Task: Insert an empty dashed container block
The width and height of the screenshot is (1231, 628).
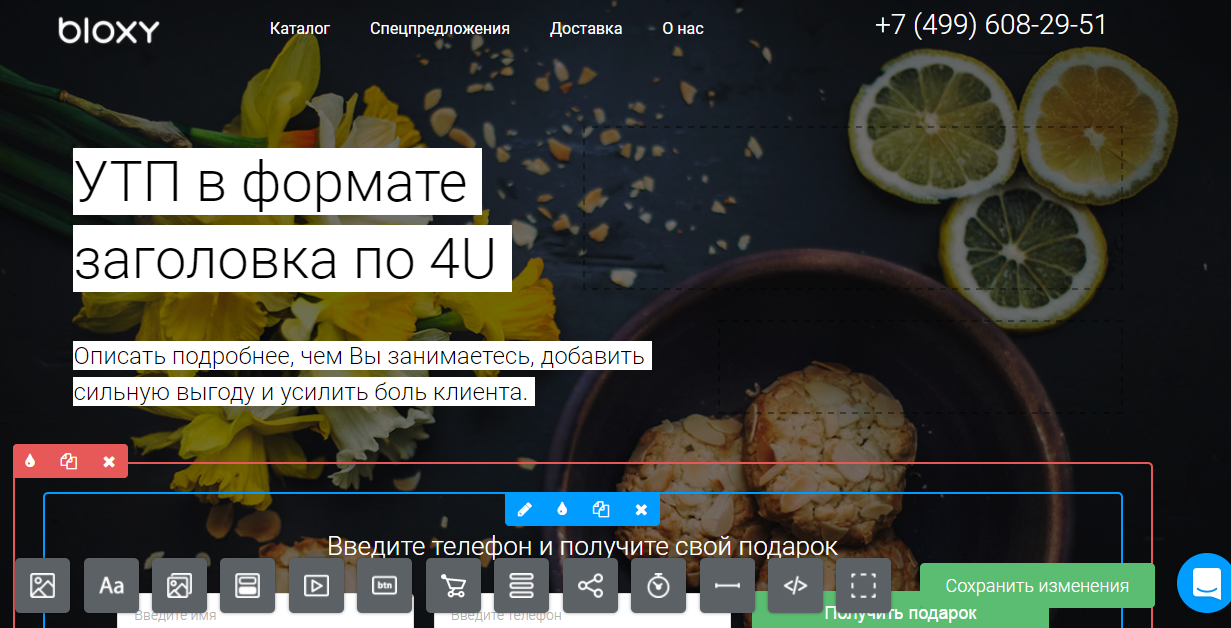Action: (863, 586)
